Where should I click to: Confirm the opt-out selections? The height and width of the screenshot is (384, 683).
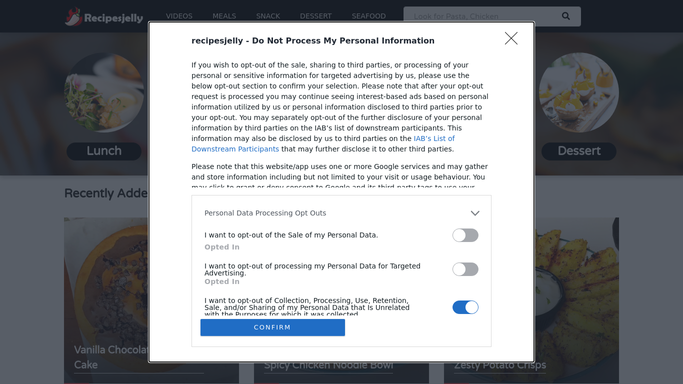click(x=273, y=327)
